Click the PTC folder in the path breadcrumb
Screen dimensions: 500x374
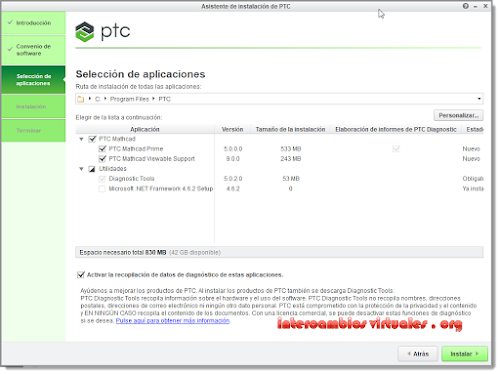pyautogui.click(x=164, y=99)
